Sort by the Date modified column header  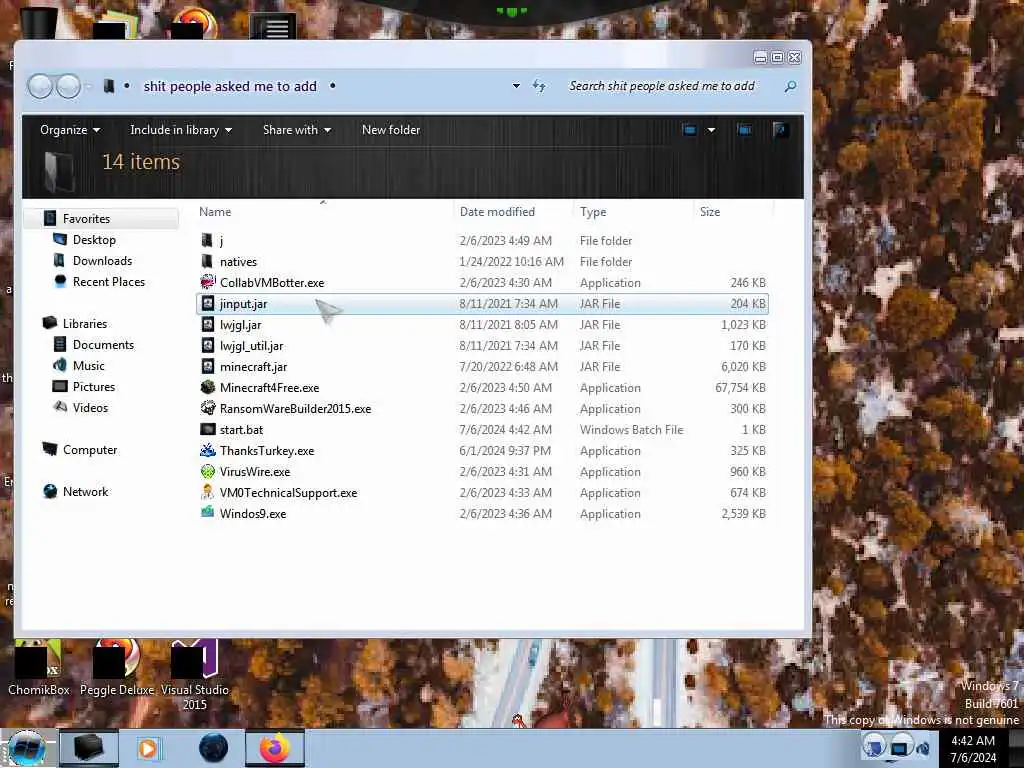point(513,212)
